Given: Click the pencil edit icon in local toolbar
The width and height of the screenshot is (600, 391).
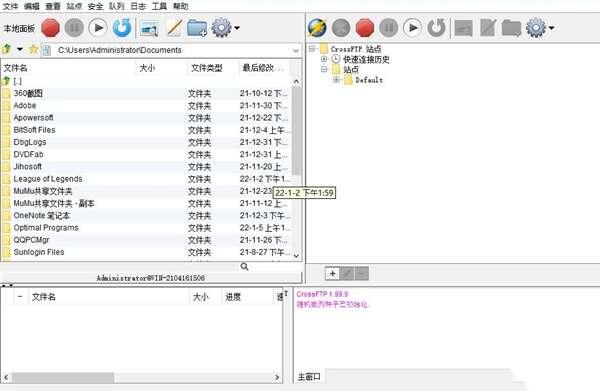Looking at the screenshot, I should [x=174, y=28].
